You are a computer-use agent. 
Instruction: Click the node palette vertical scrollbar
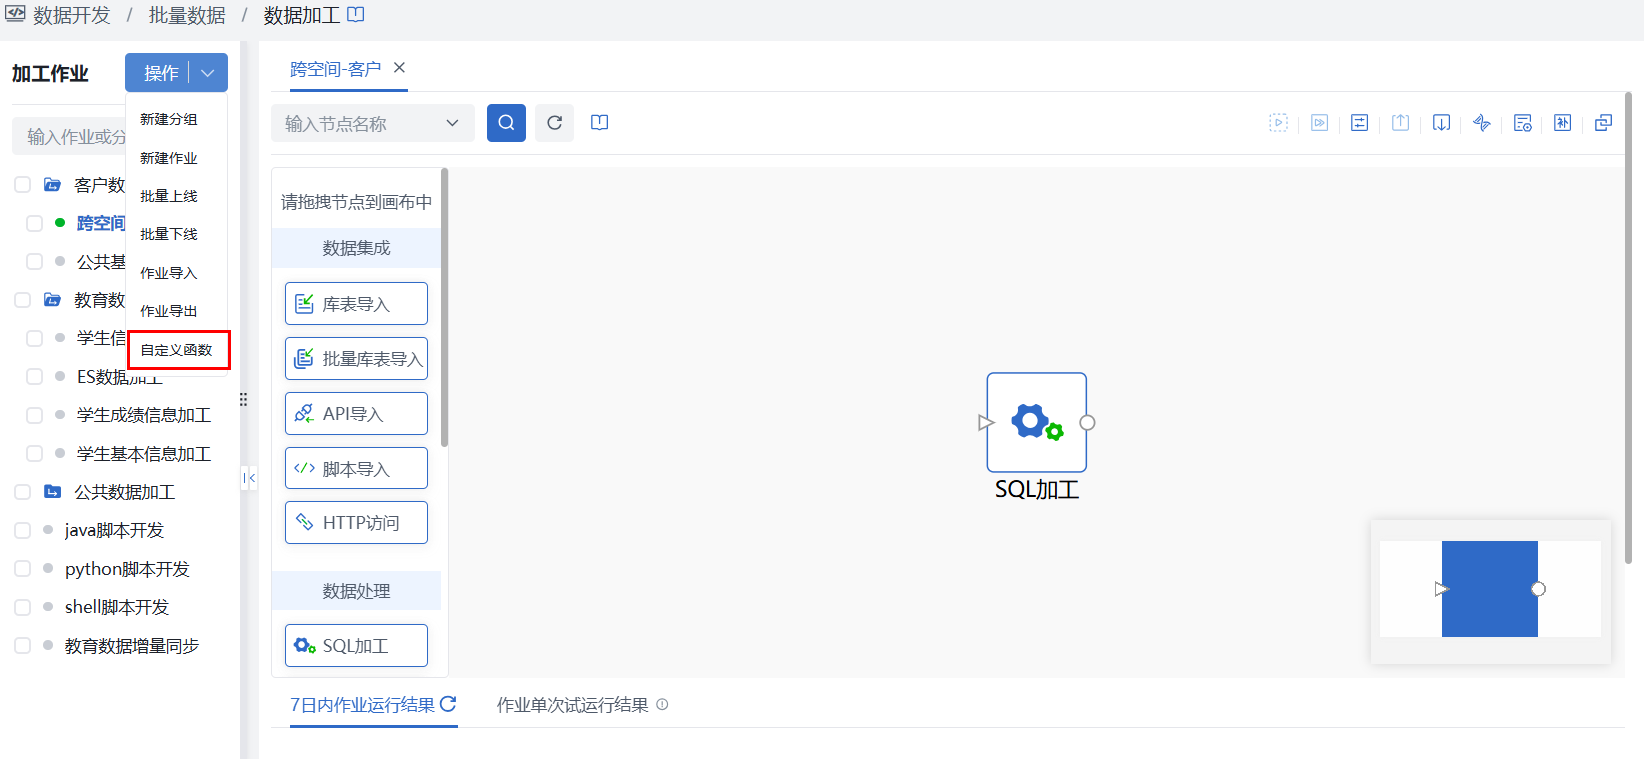click(x=444, y=307)
